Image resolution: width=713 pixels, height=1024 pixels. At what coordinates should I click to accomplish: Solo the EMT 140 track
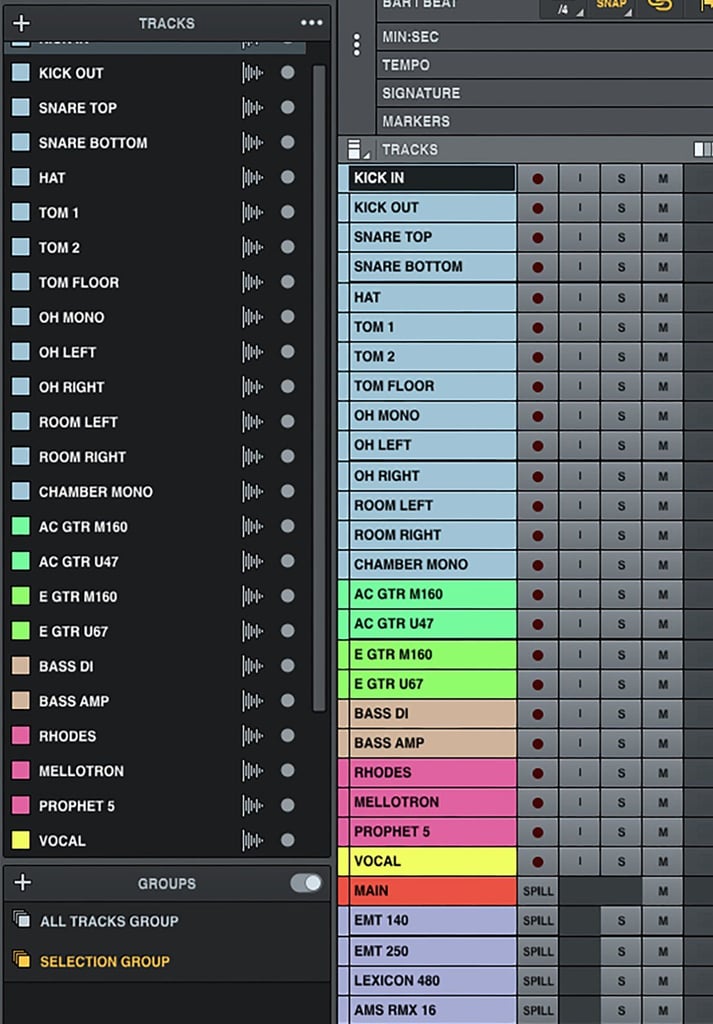click(621, 921)
